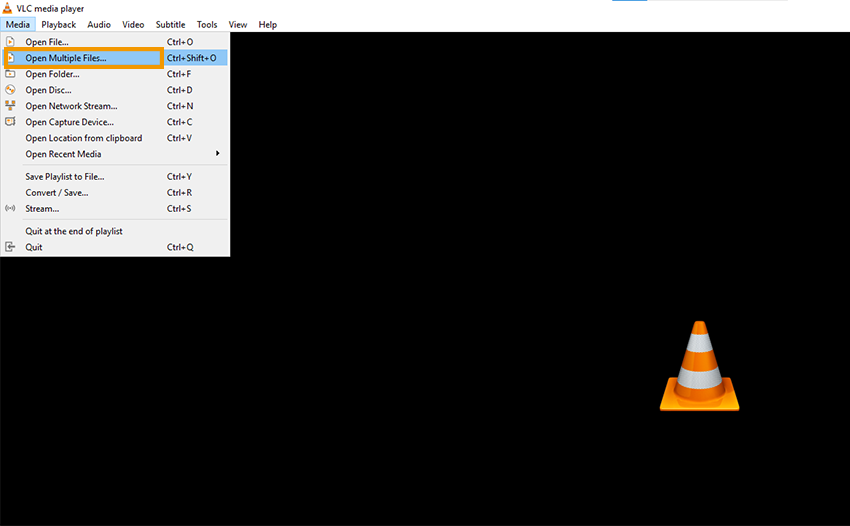This screenshot has height=526, width=850.
Task: Click the large VLC cone logo
Action: coord(699,365)
